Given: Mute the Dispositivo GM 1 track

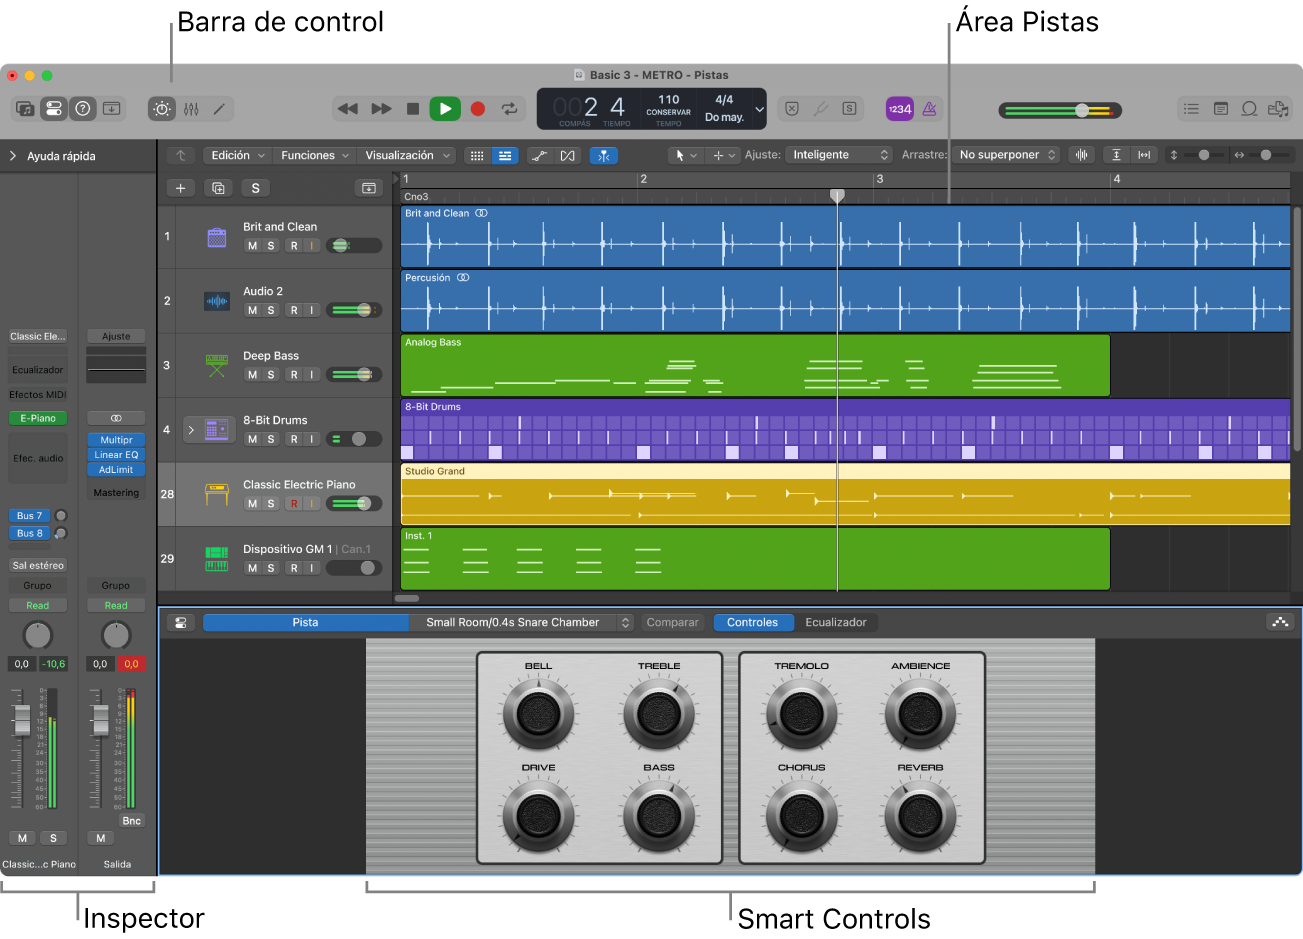Looking at the screenshot, I should pos(252,568).
